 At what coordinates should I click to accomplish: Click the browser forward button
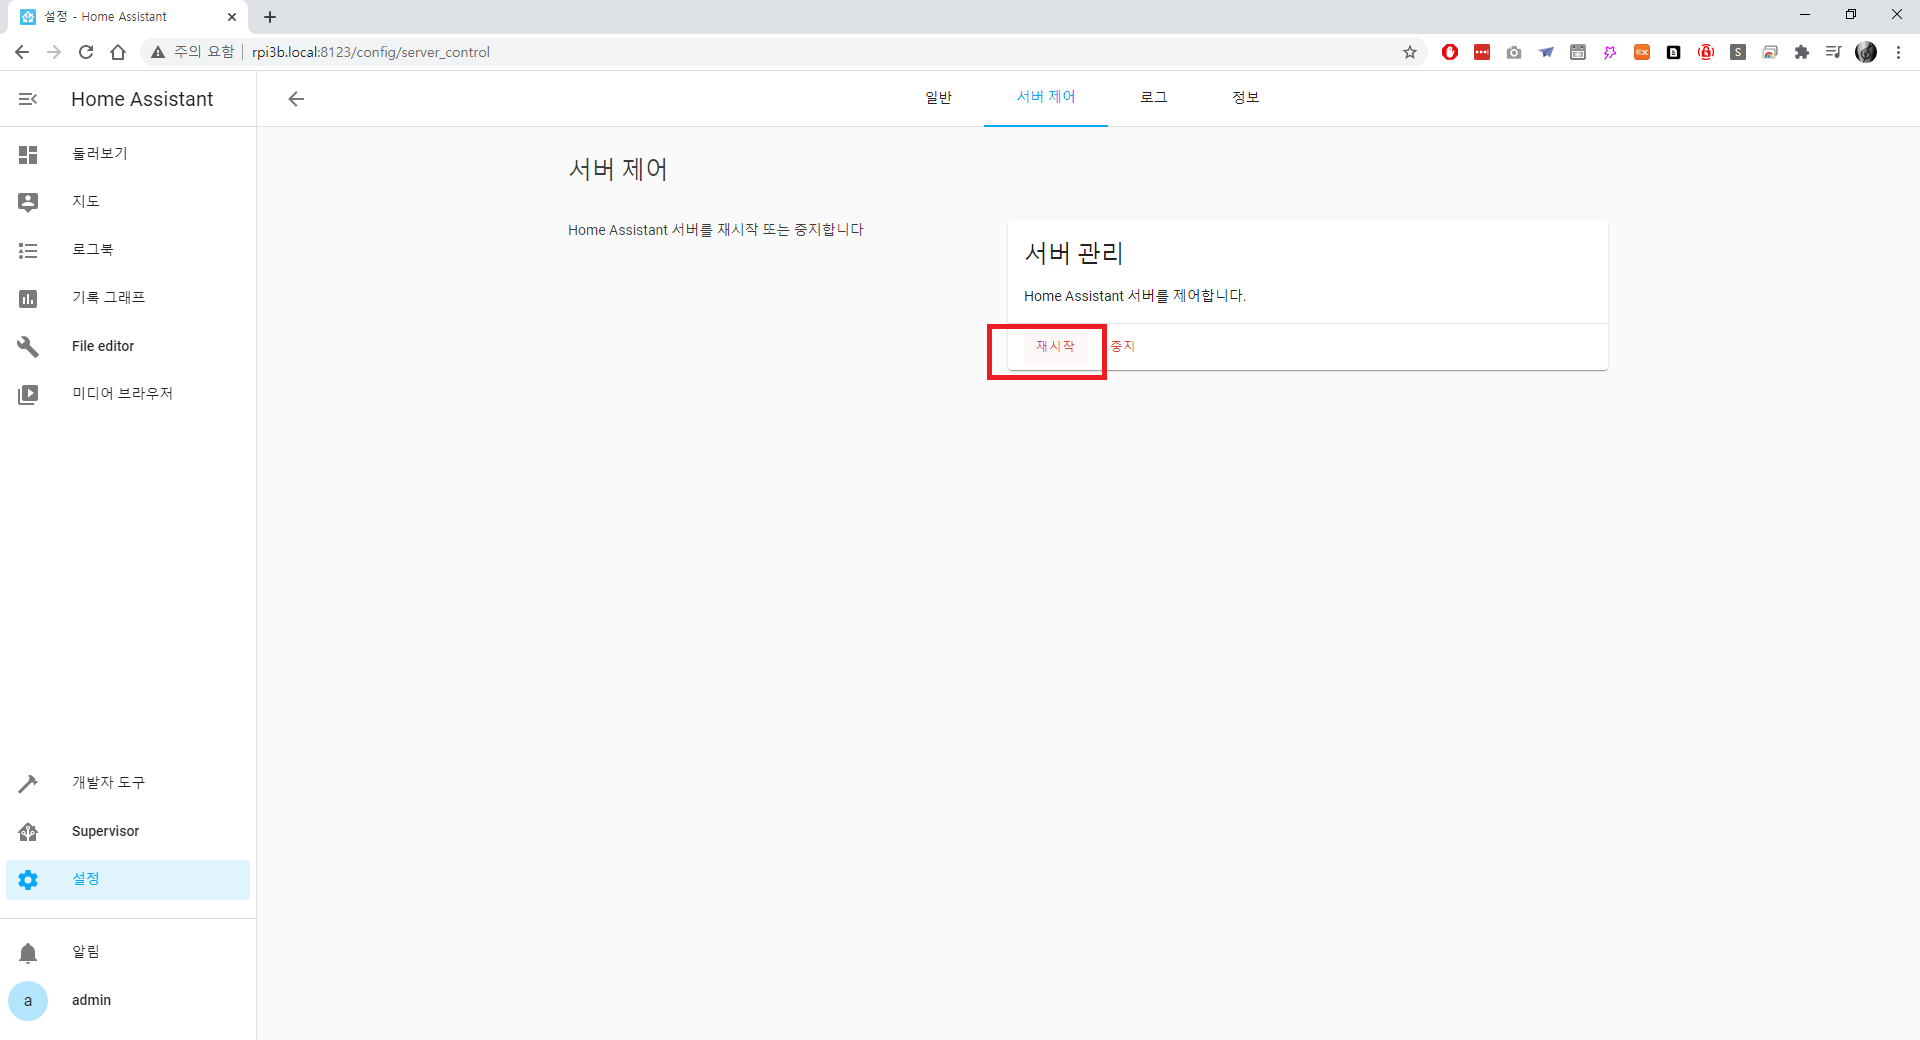pos(54,52)
